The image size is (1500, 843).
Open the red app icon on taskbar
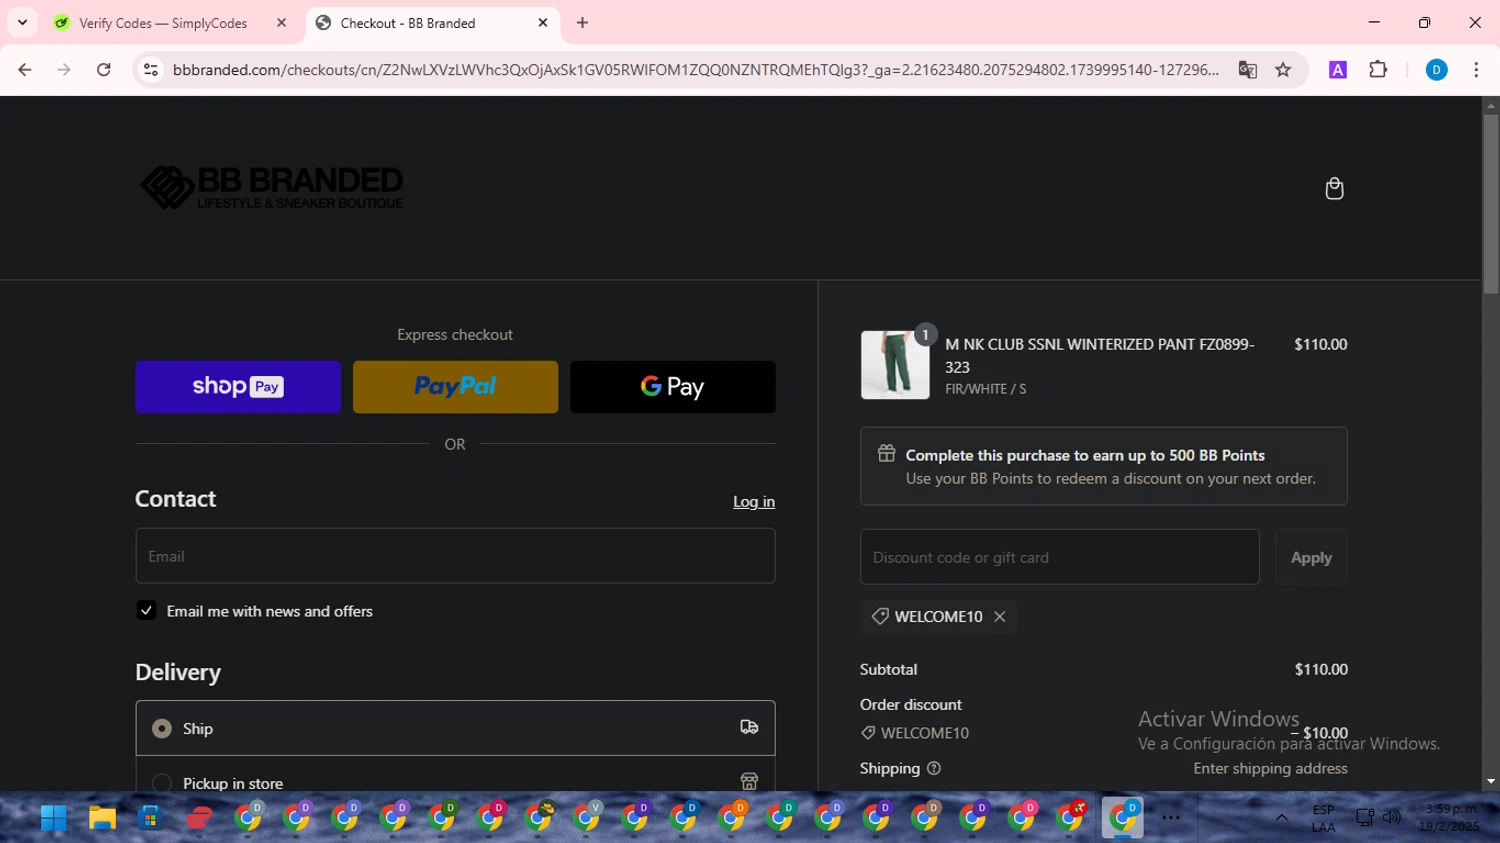pos(199,818)
